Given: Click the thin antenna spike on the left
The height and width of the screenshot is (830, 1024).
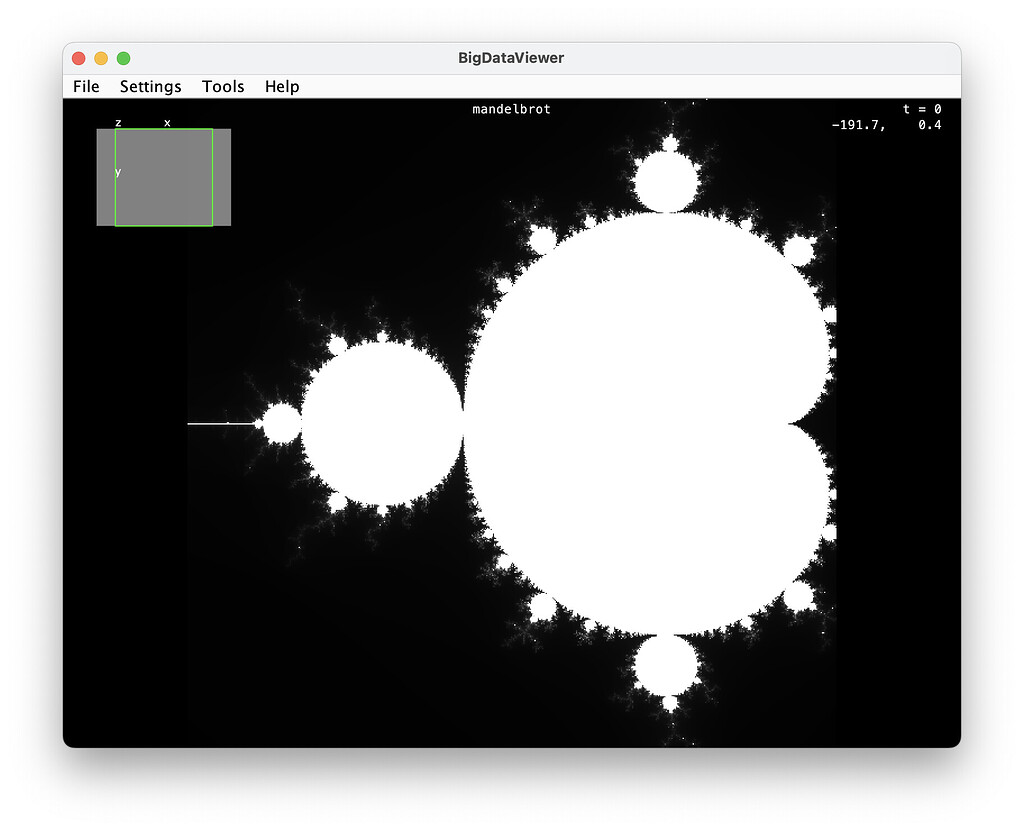Looking at the screenshot, I should (x=220, y=424).
